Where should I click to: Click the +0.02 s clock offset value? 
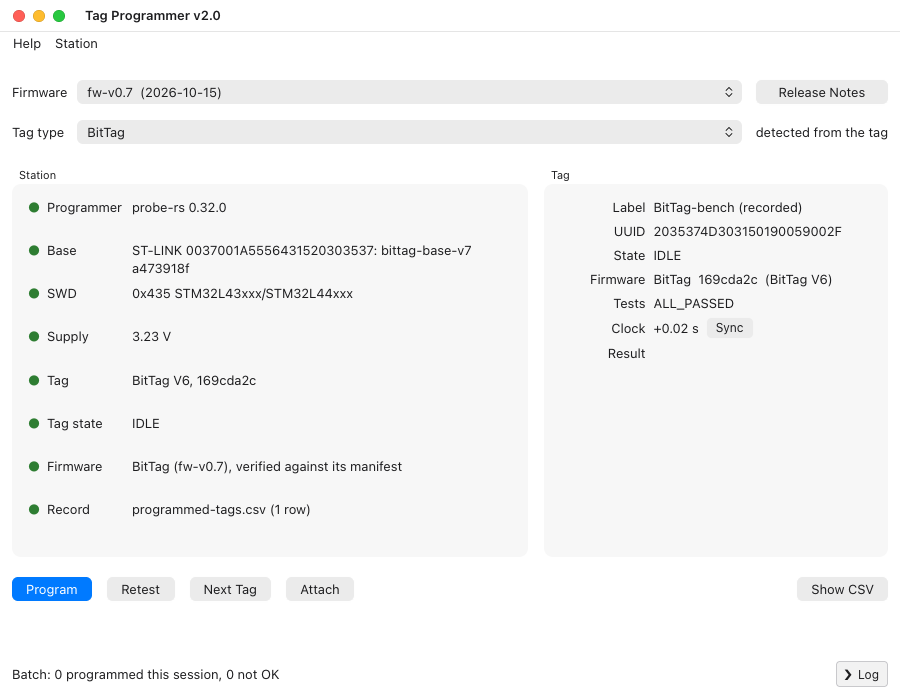point(676,328)
